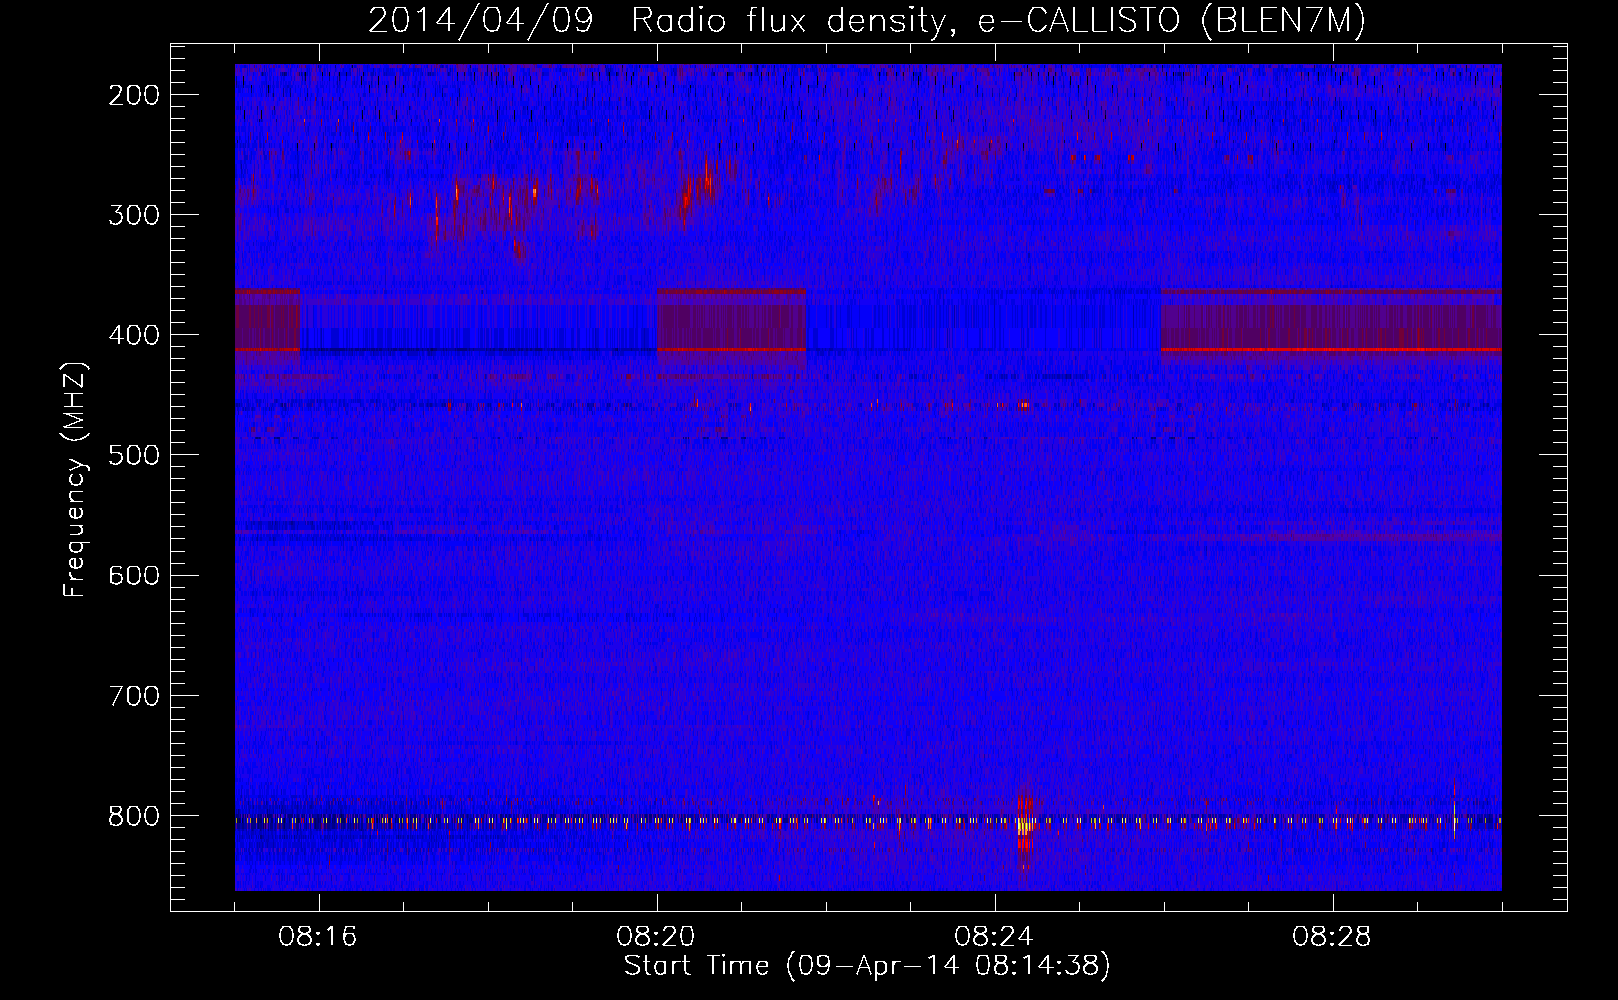Click the 600 frequency tick label

click(x=134, y=575)
